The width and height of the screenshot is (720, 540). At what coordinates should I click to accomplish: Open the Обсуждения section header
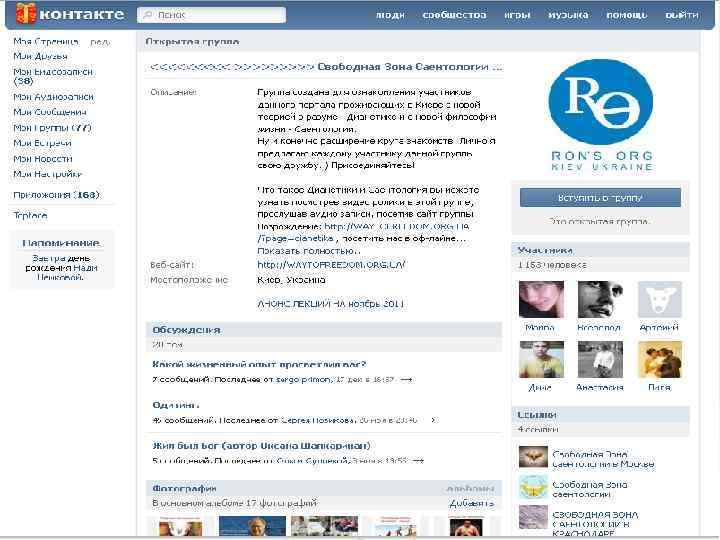point(186,330)
